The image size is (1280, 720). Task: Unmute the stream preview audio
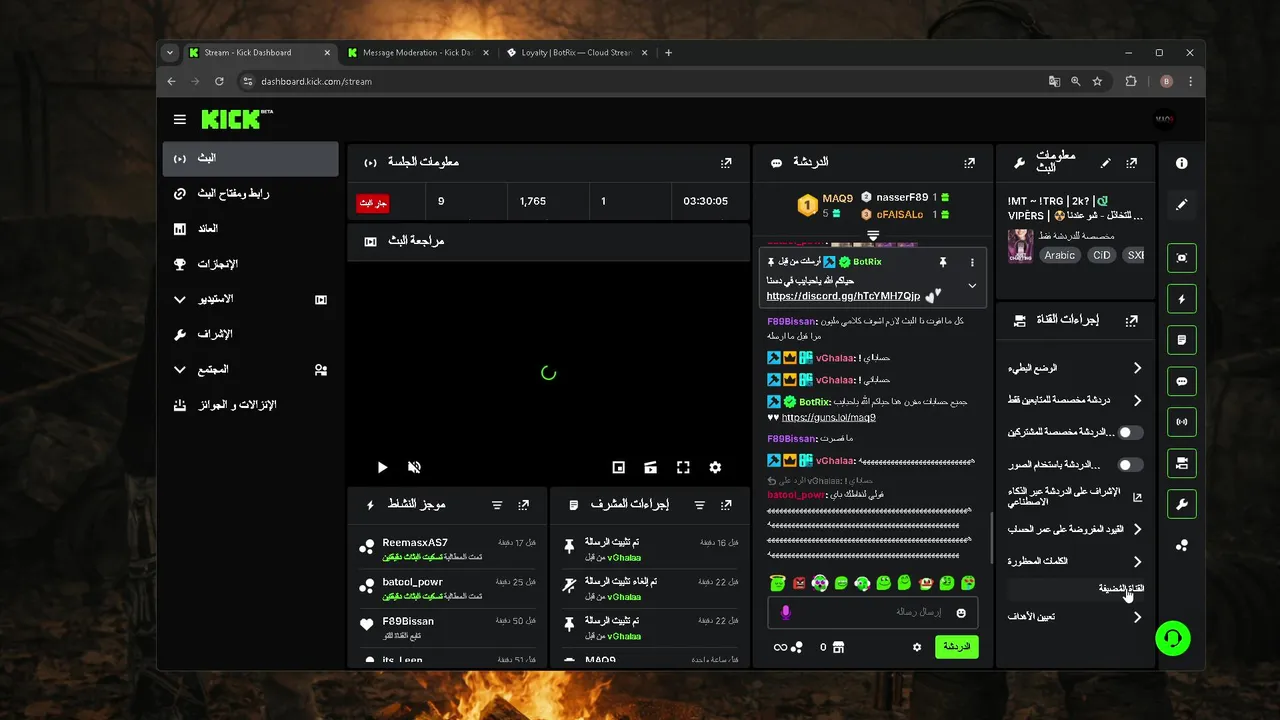tap(414, 467)
